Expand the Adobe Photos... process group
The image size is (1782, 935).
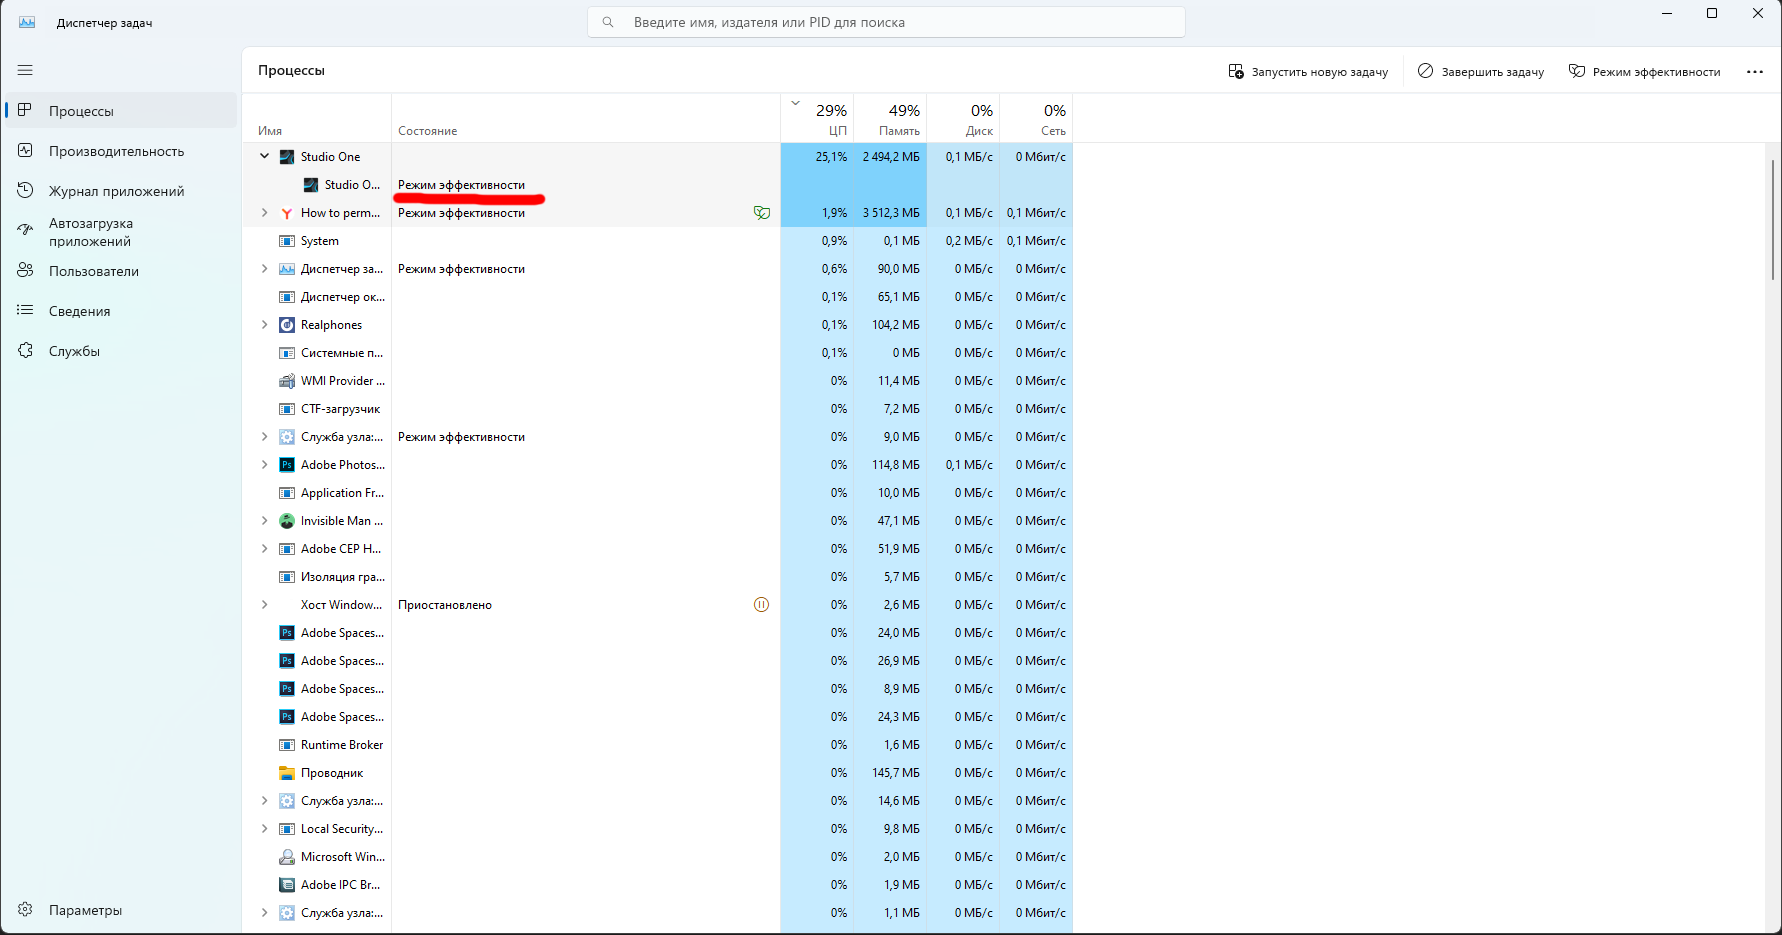(264, 465)
